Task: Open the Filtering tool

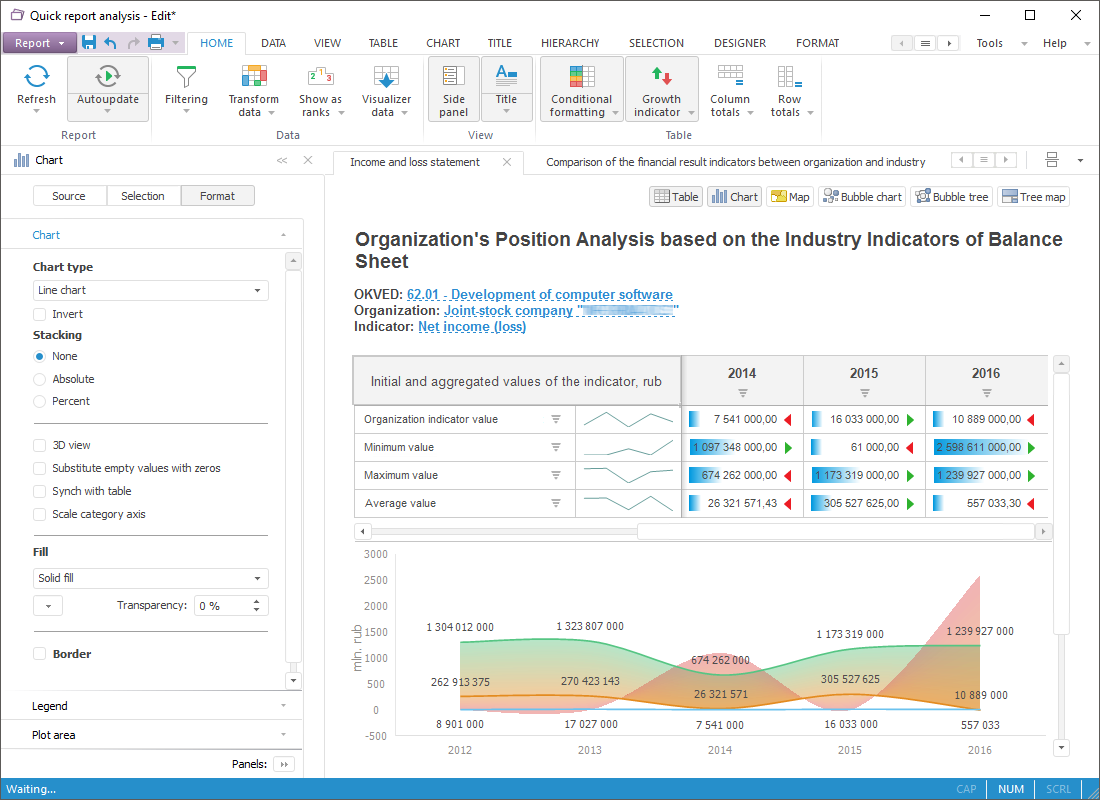Action: [x=186, y=78]
